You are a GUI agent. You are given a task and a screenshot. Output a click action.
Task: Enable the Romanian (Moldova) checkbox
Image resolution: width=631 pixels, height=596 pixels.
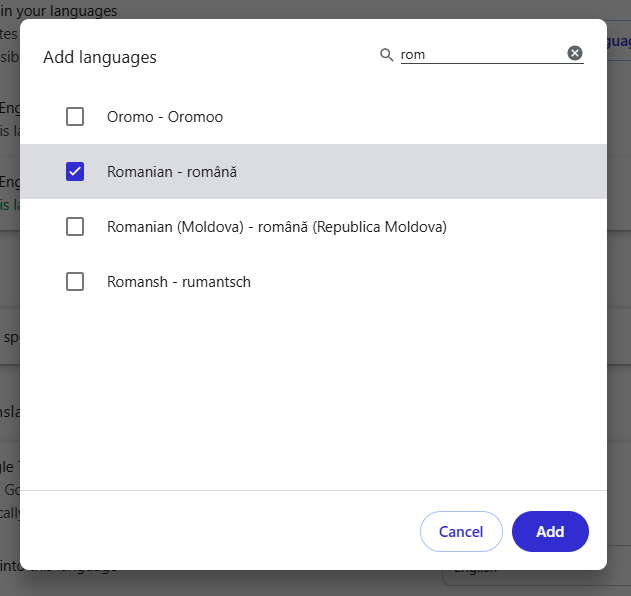75,227
